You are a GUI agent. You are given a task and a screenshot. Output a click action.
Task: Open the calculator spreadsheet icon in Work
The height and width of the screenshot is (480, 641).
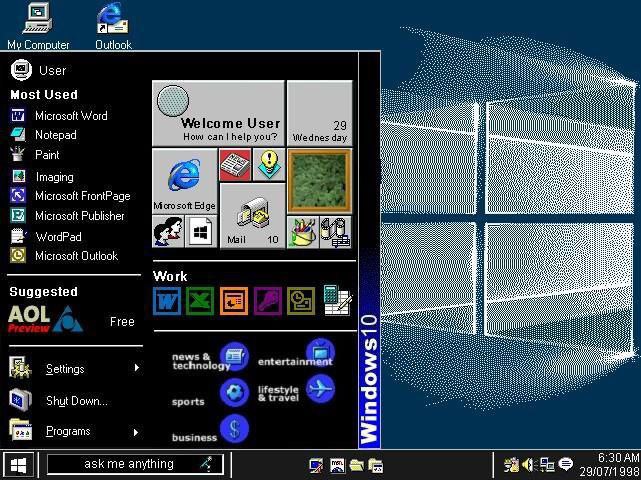pyautogui.click(x=337, y=301)
